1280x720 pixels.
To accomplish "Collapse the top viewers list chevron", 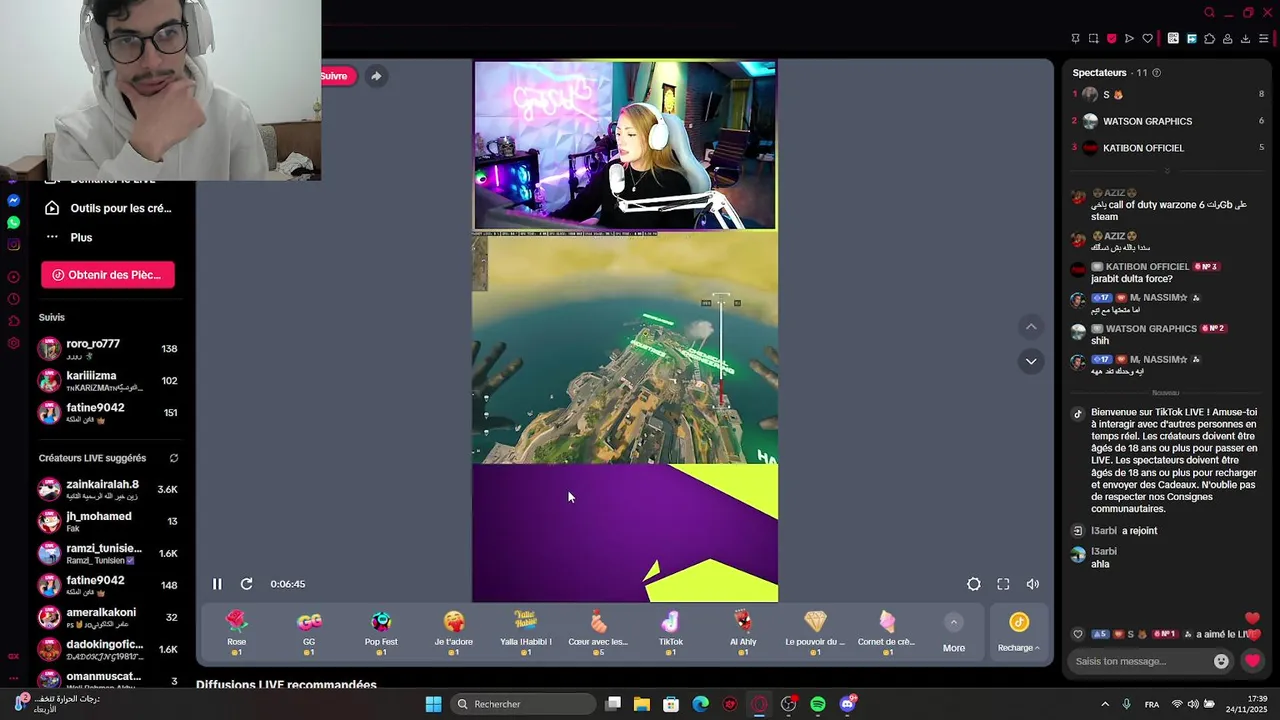I will pyautogui.click(x=1166, y=171).
